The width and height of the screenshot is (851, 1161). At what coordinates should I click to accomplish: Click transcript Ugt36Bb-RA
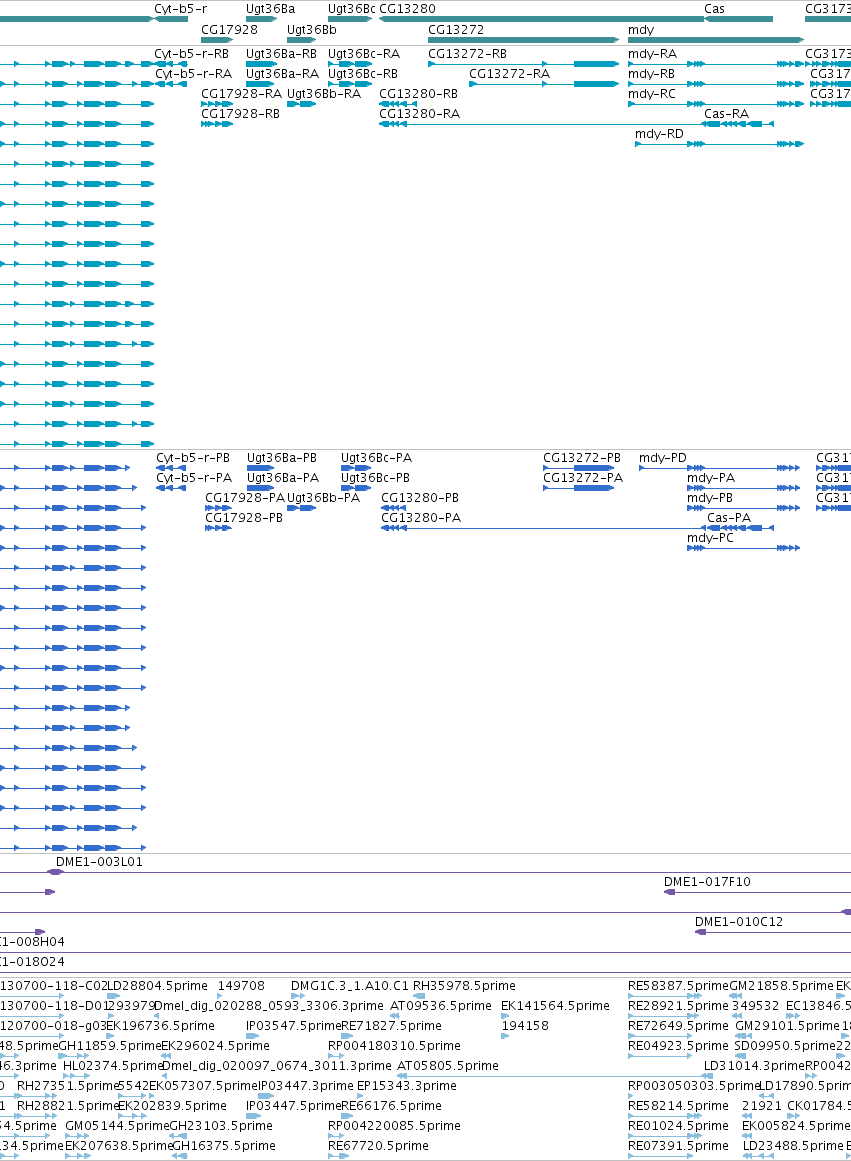coord(324,94)
